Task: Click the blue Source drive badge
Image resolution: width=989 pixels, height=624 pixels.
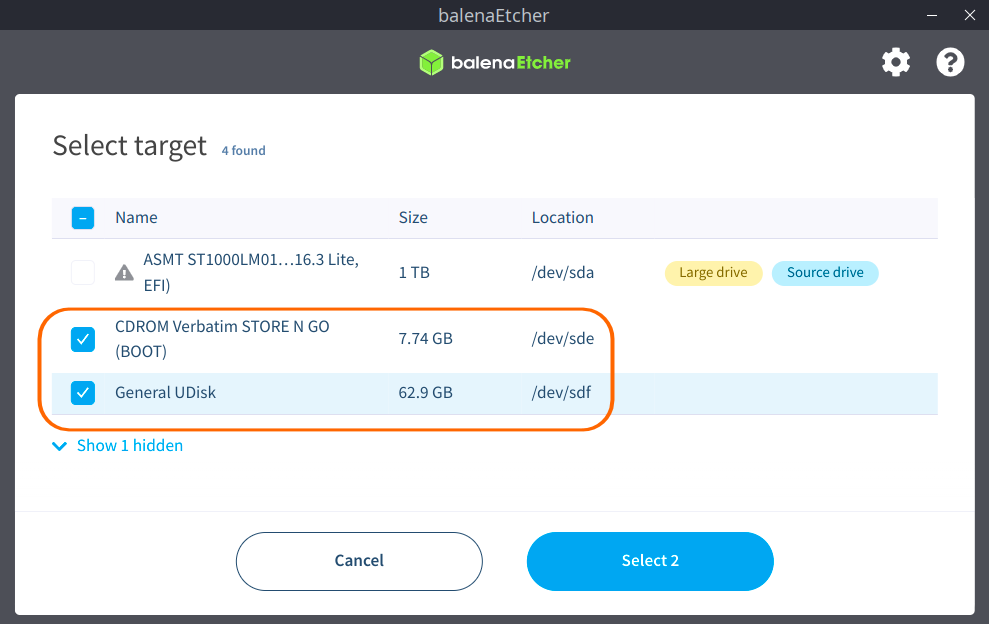Action: [x=825, y=273]
